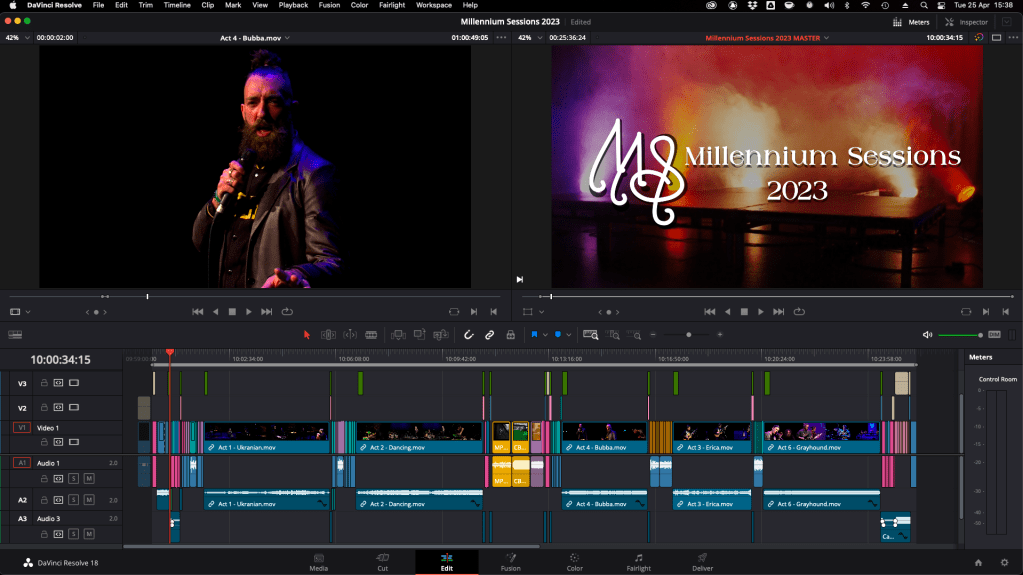Viewport: 1023px width, 575px height.
Task: Toggle timeline Snapping magnet icon
Action: point(468,335)
